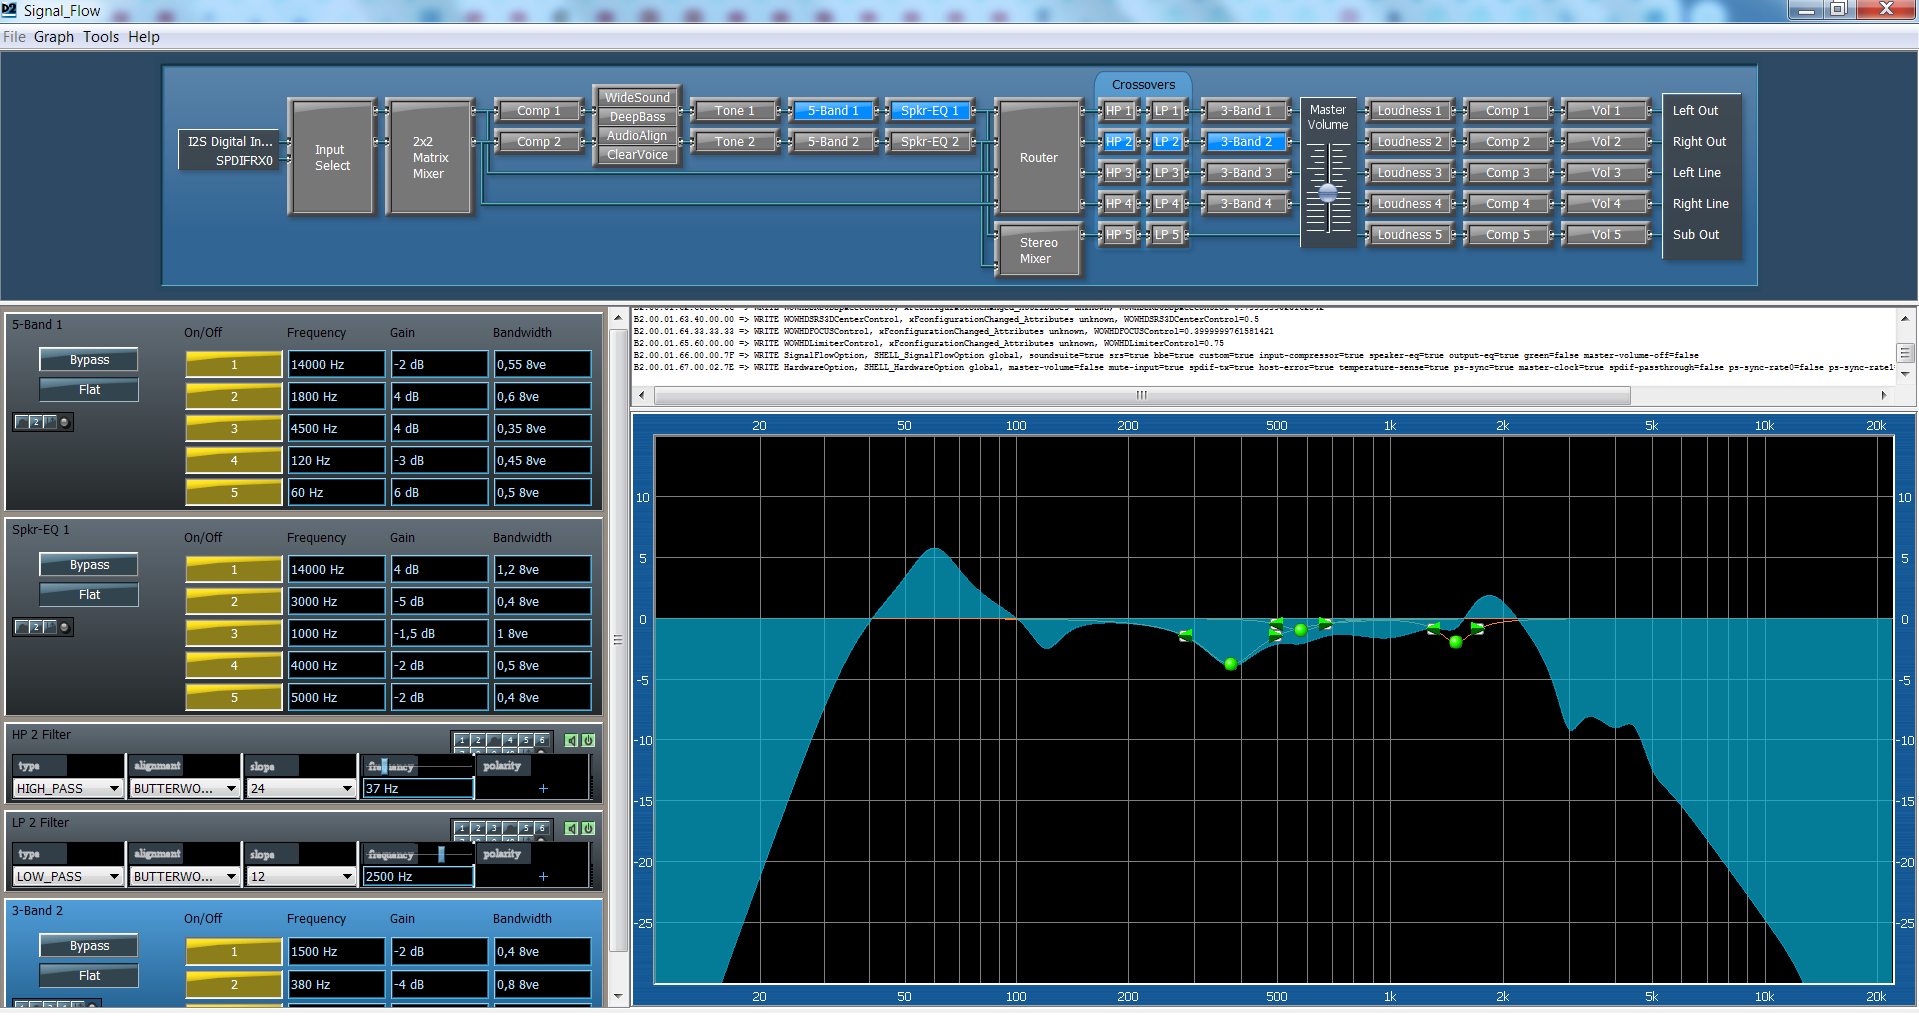
Task: Open the Tools menu
Action: 100,37
